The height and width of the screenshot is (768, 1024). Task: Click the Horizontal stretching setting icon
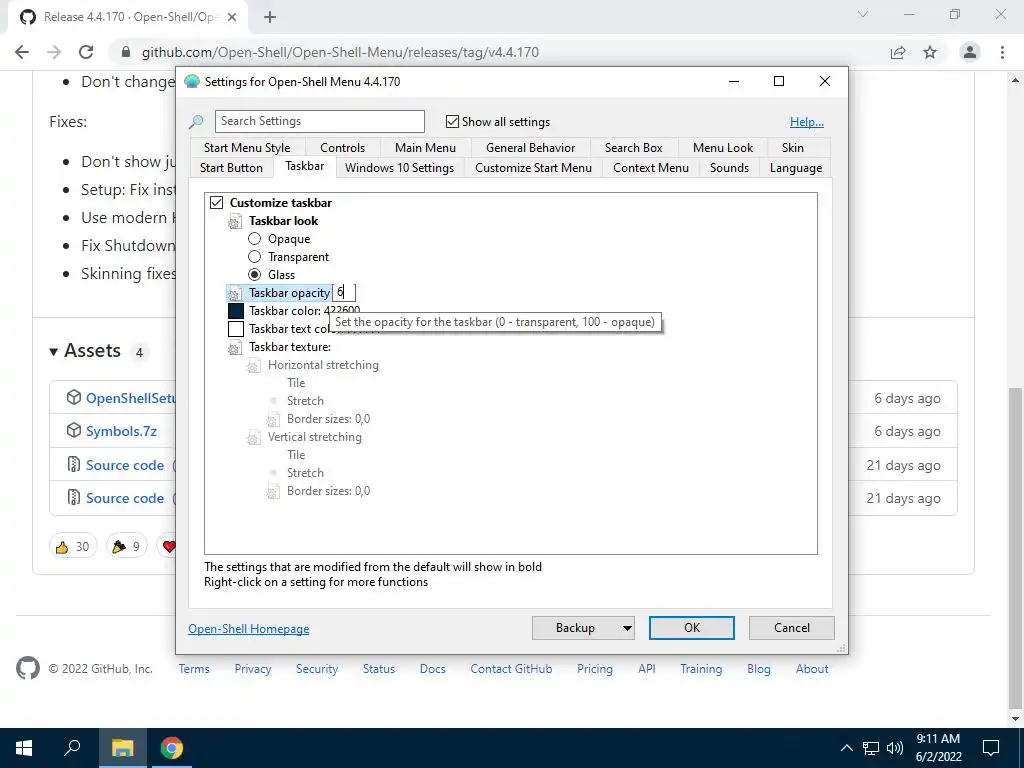(254, 365)
